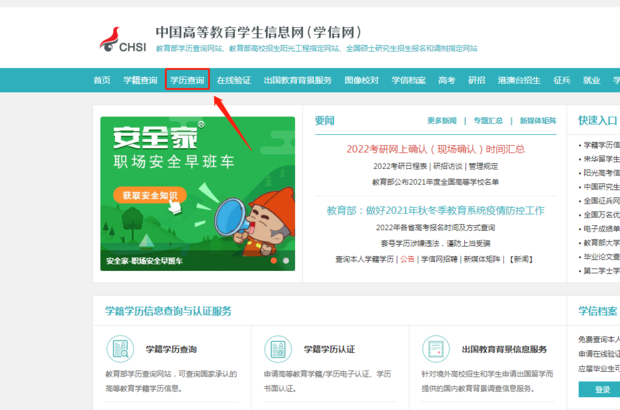Open 2022考研日程表 link
Image resolution: width=620 pixels, height=410 pixels.
point(400,166)
